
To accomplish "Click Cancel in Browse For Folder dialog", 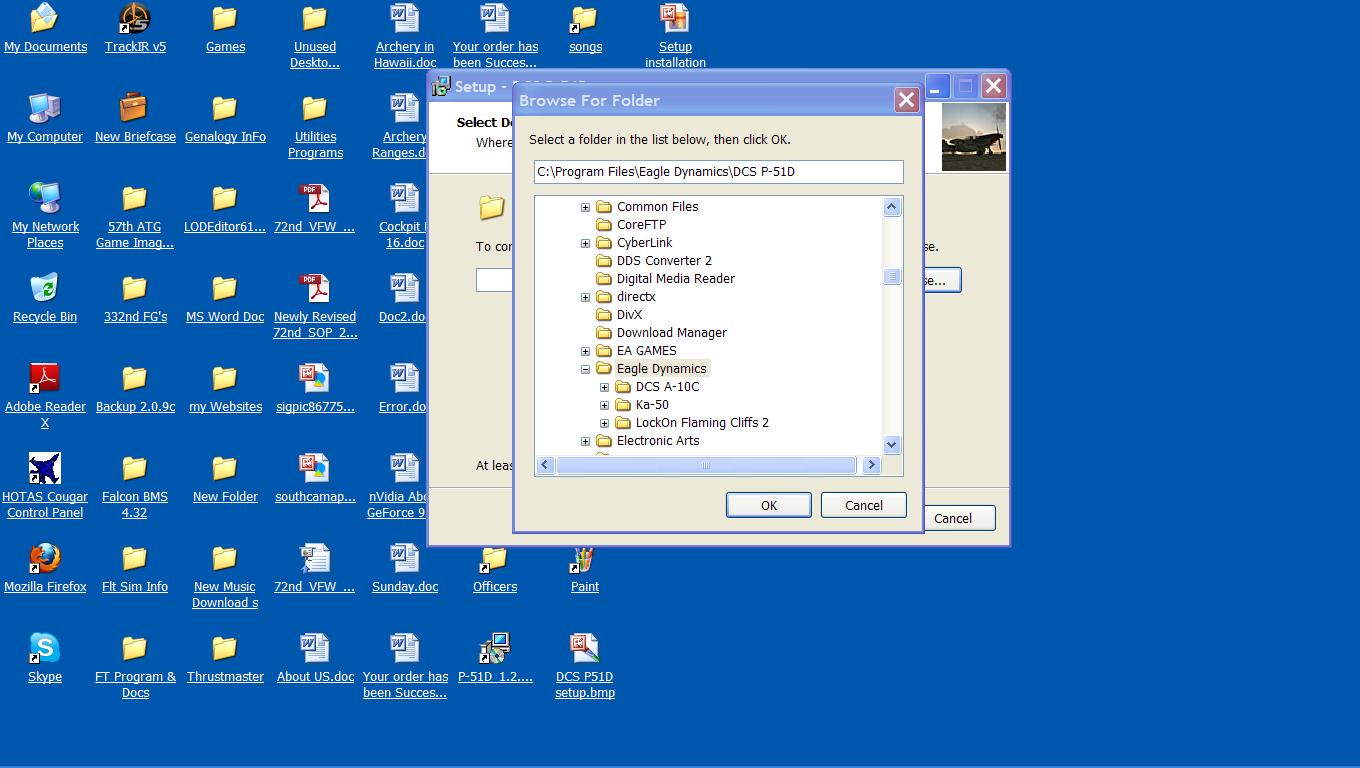I will (863, 505).
